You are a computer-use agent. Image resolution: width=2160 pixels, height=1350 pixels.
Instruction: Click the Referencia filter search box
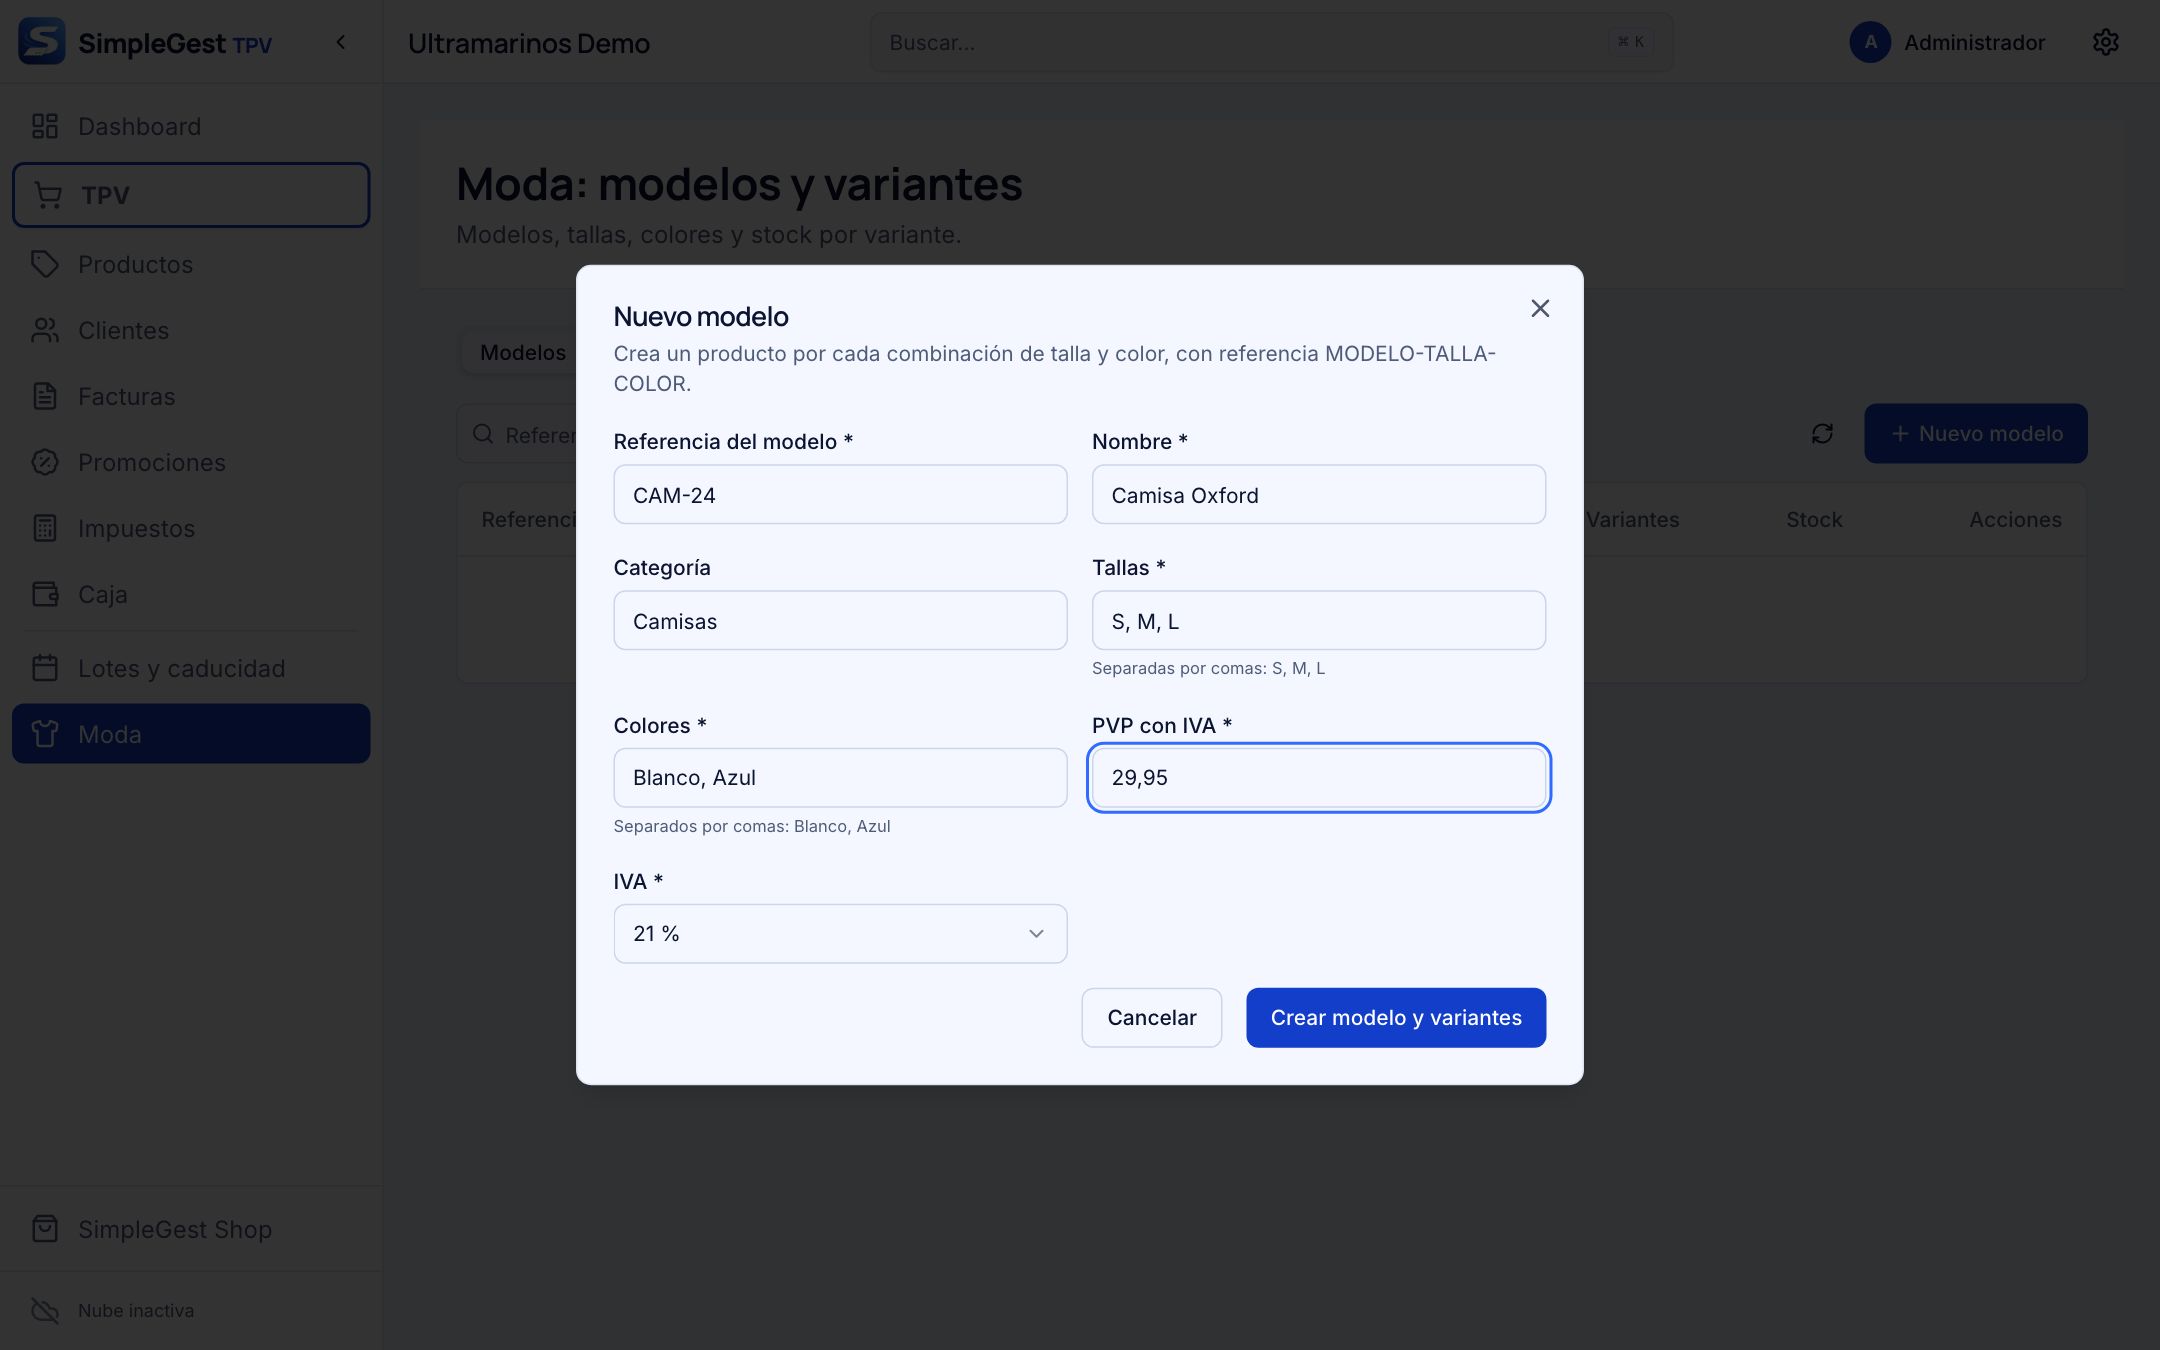517,434
